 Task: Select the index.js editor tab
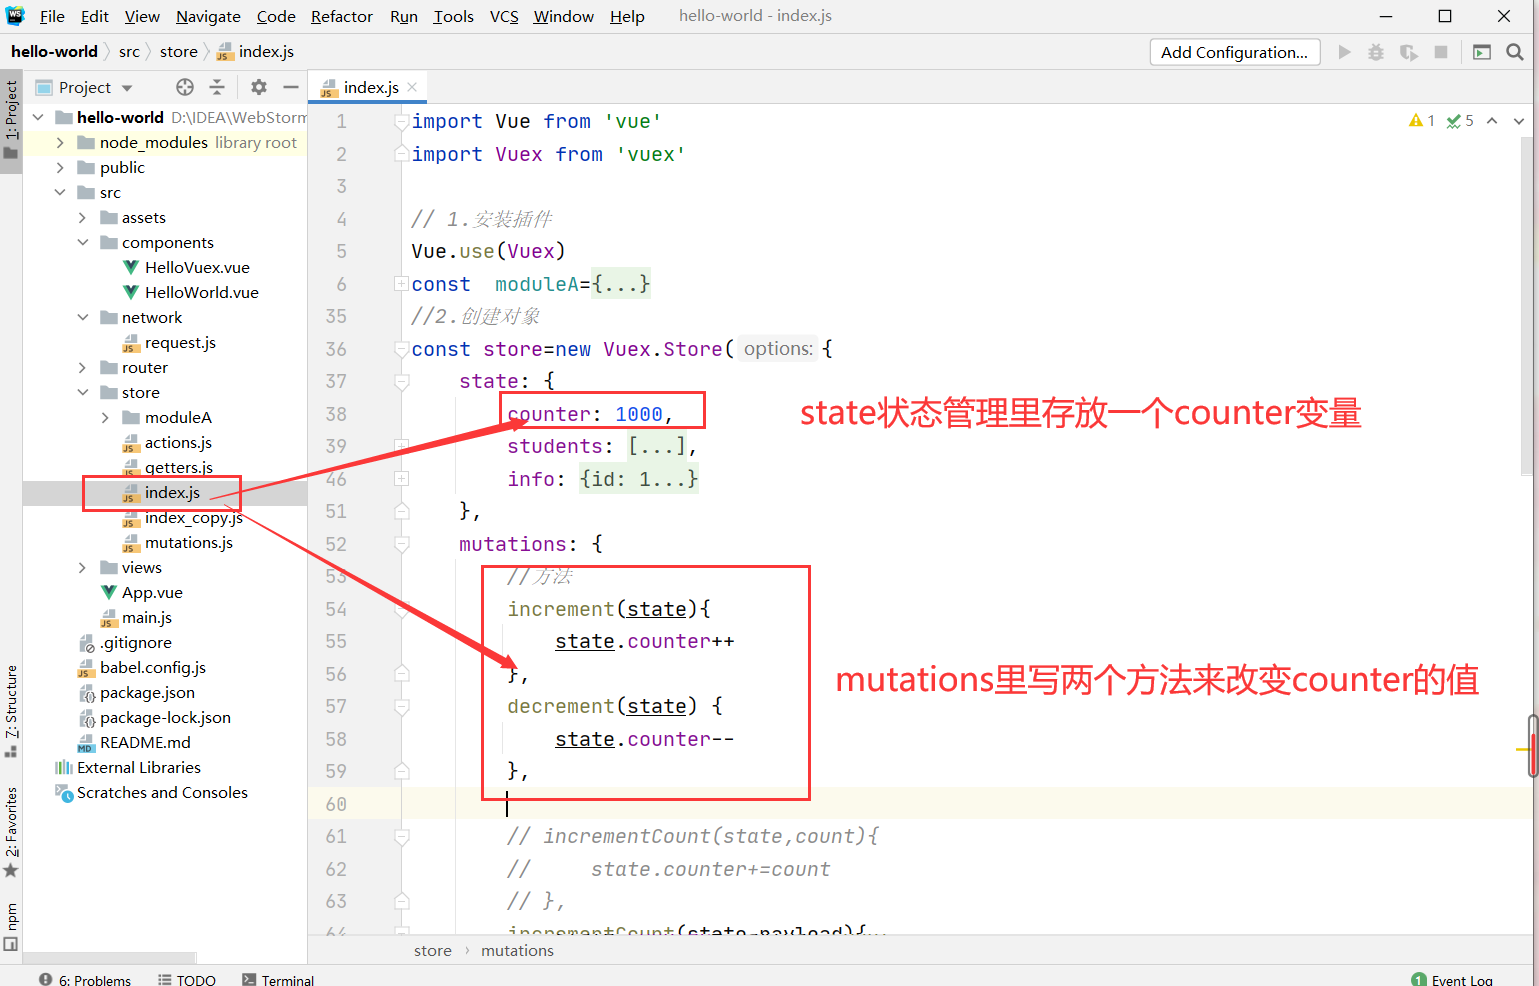tap(368, 87)
